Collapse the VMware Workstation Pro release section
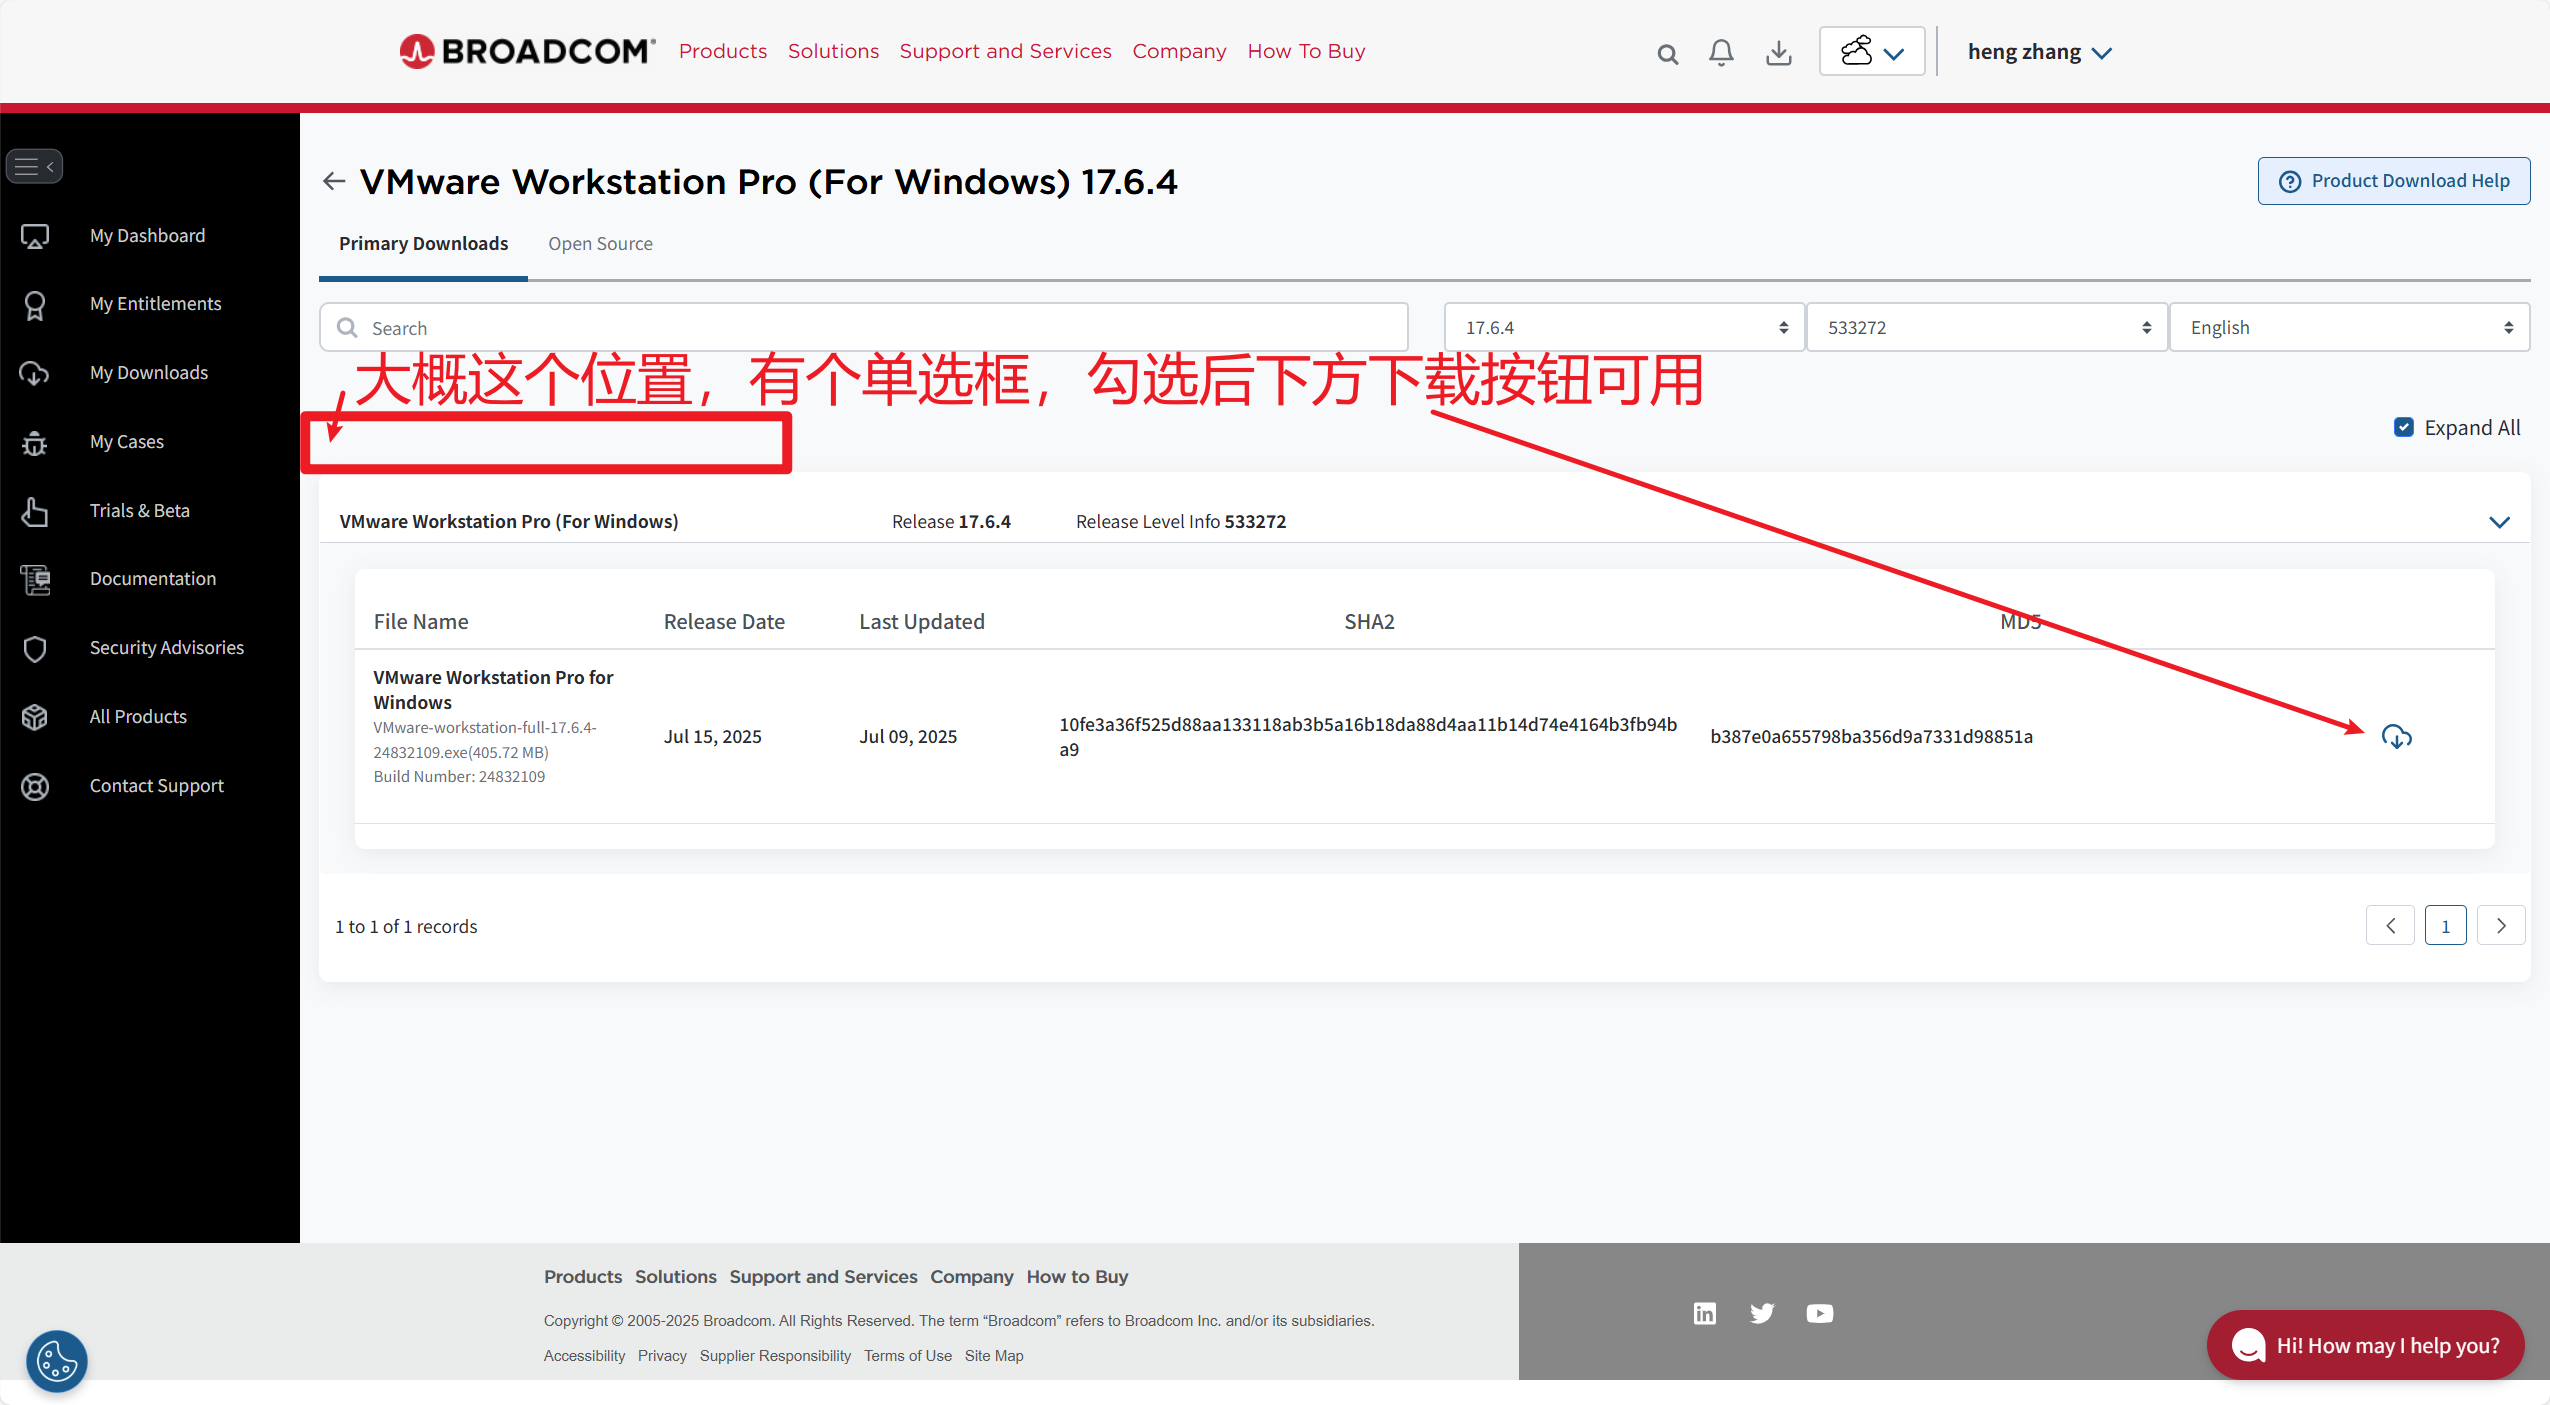Viewport: 2550px width, 1405px height. tap(2499, 522)
